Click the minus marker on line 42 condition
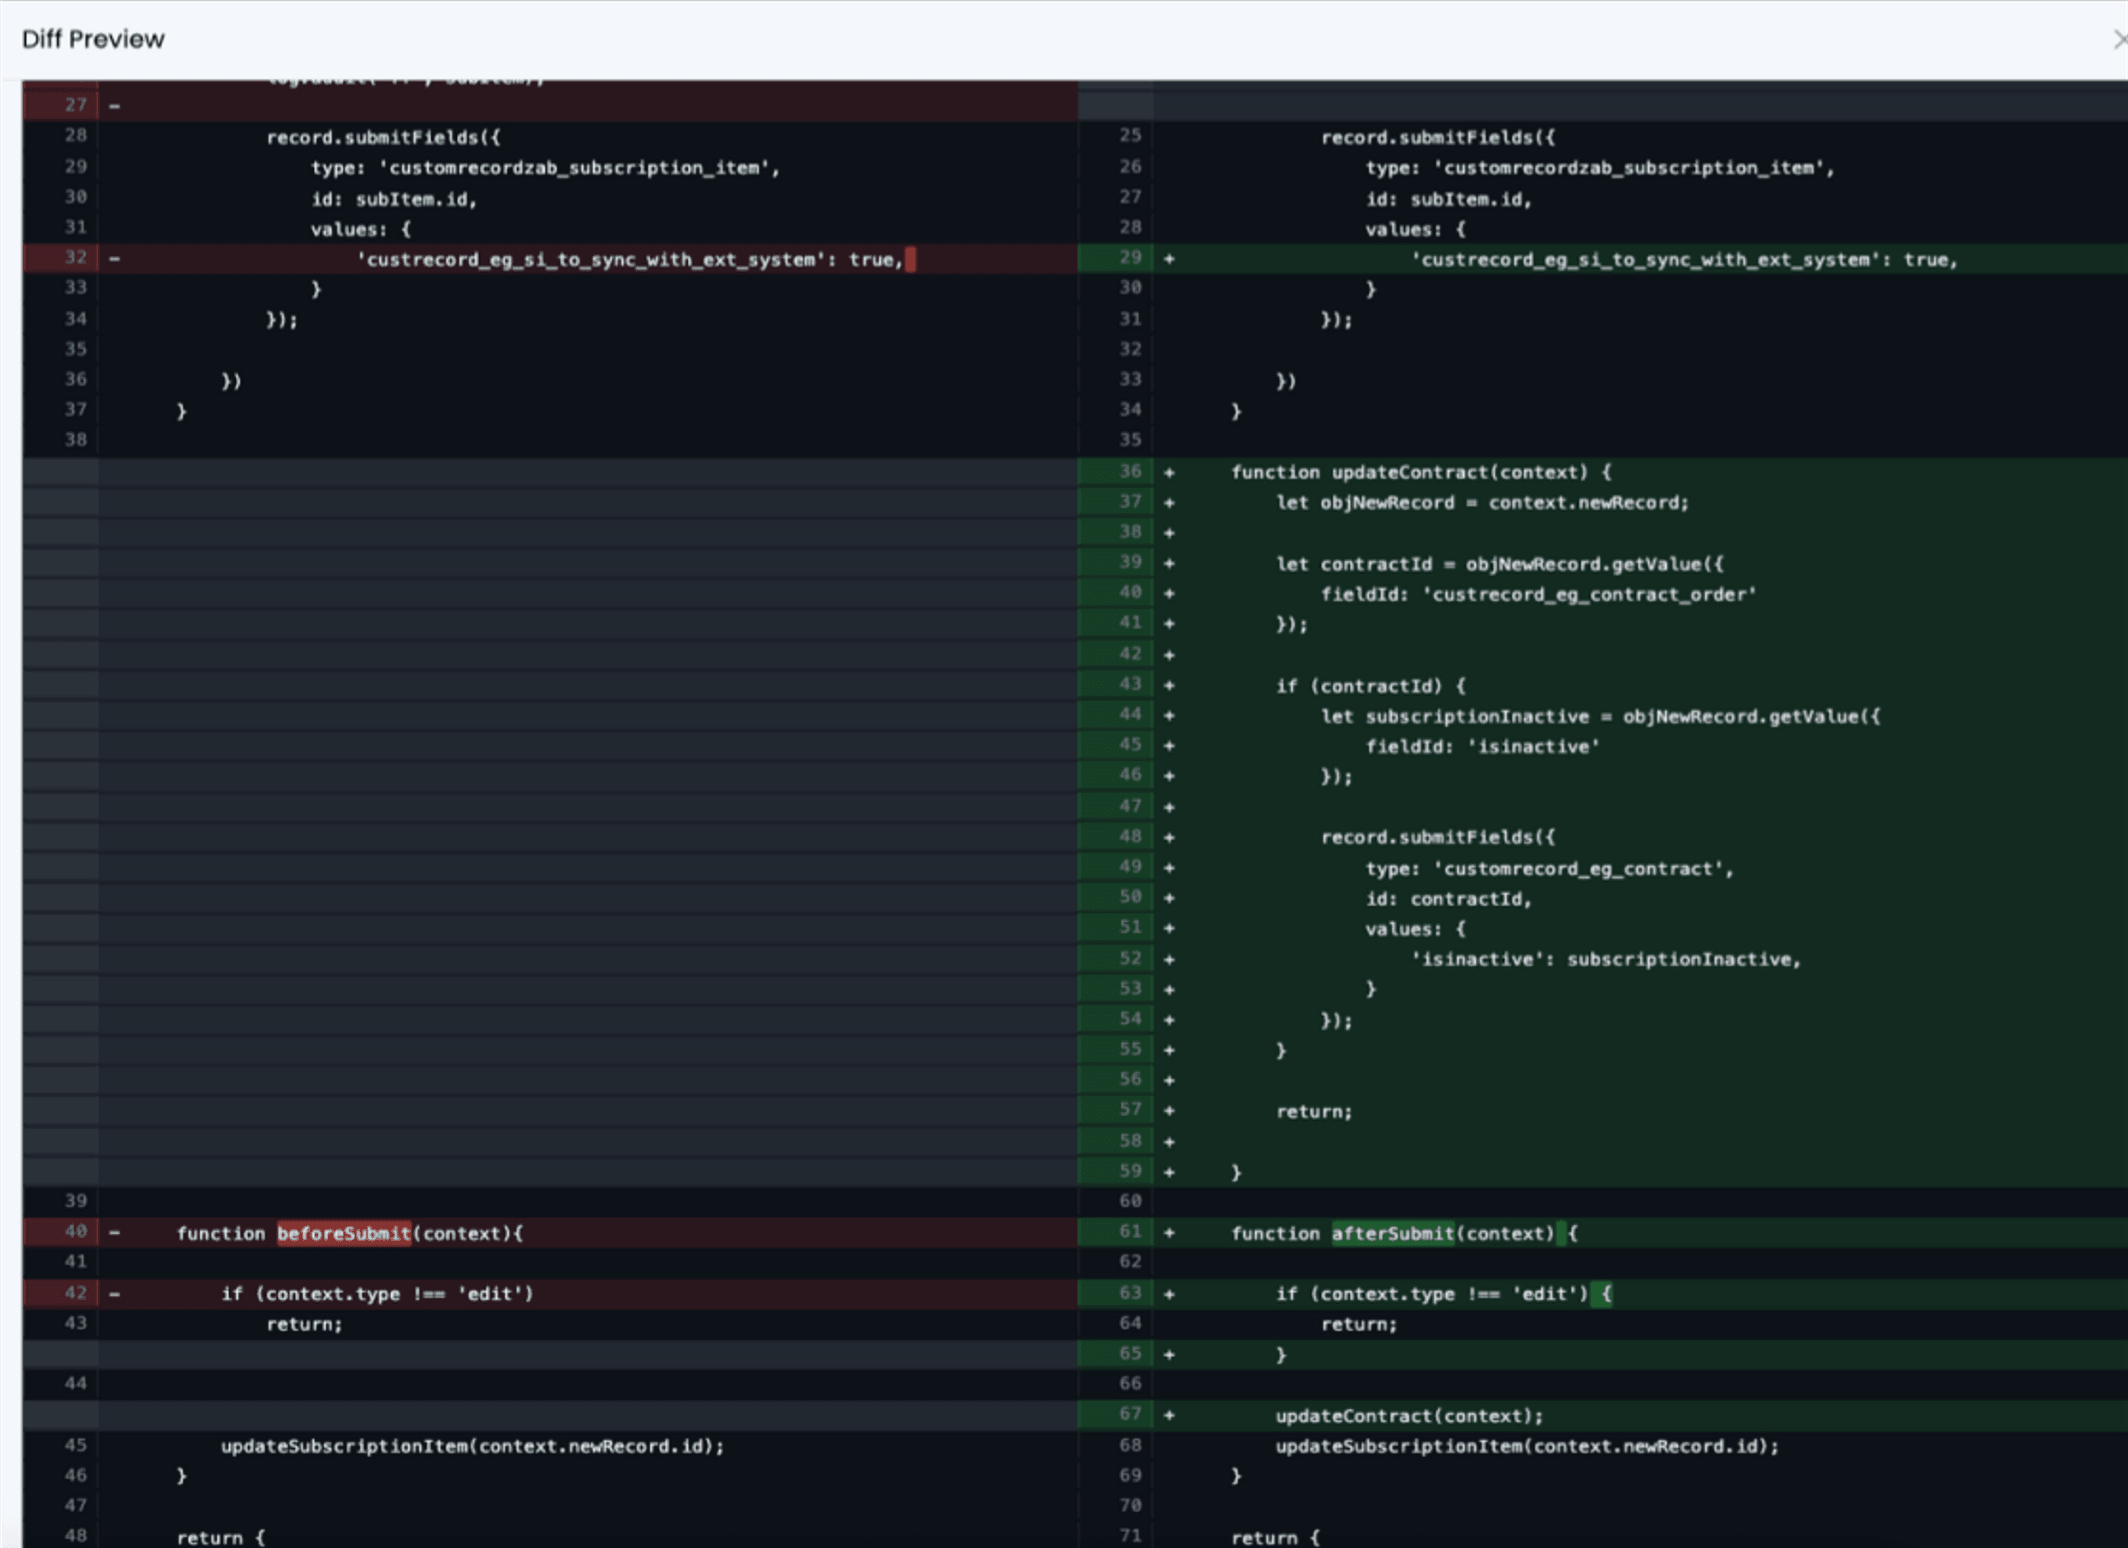2128x1548 pixels. [x=113, y=1293]
